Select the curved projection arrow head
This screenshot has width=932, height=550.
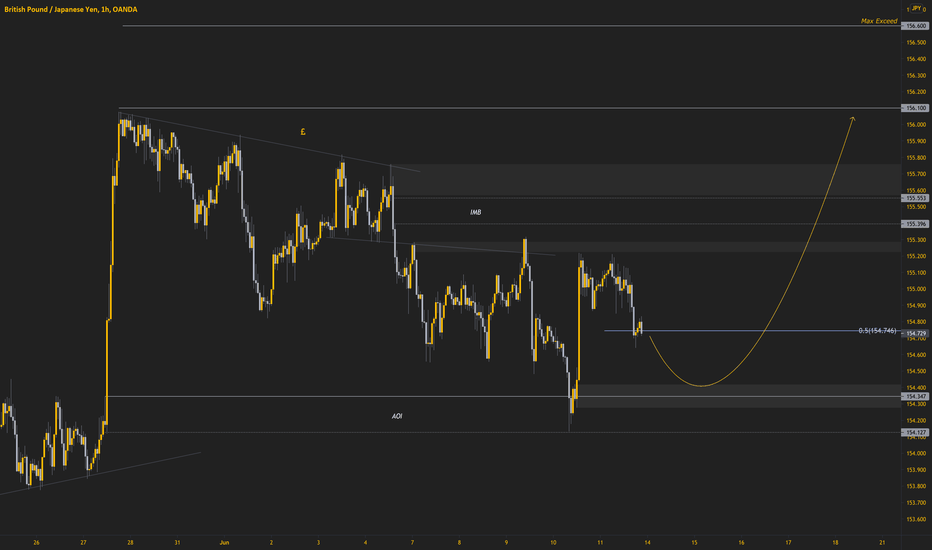852,119
